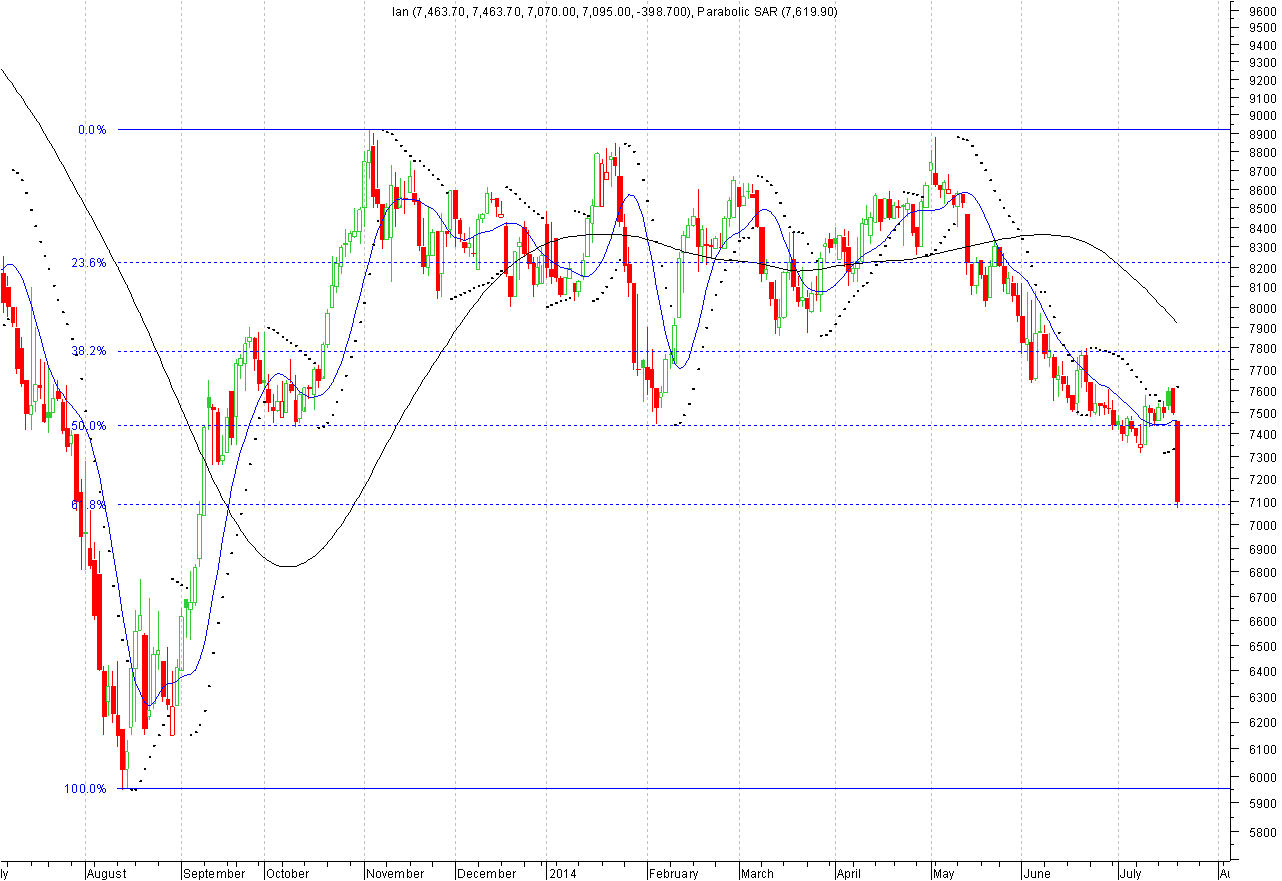This screenshot has height=881, width=1282.
Task: Click the 8900 price axis value
Action: [1262, 135]
